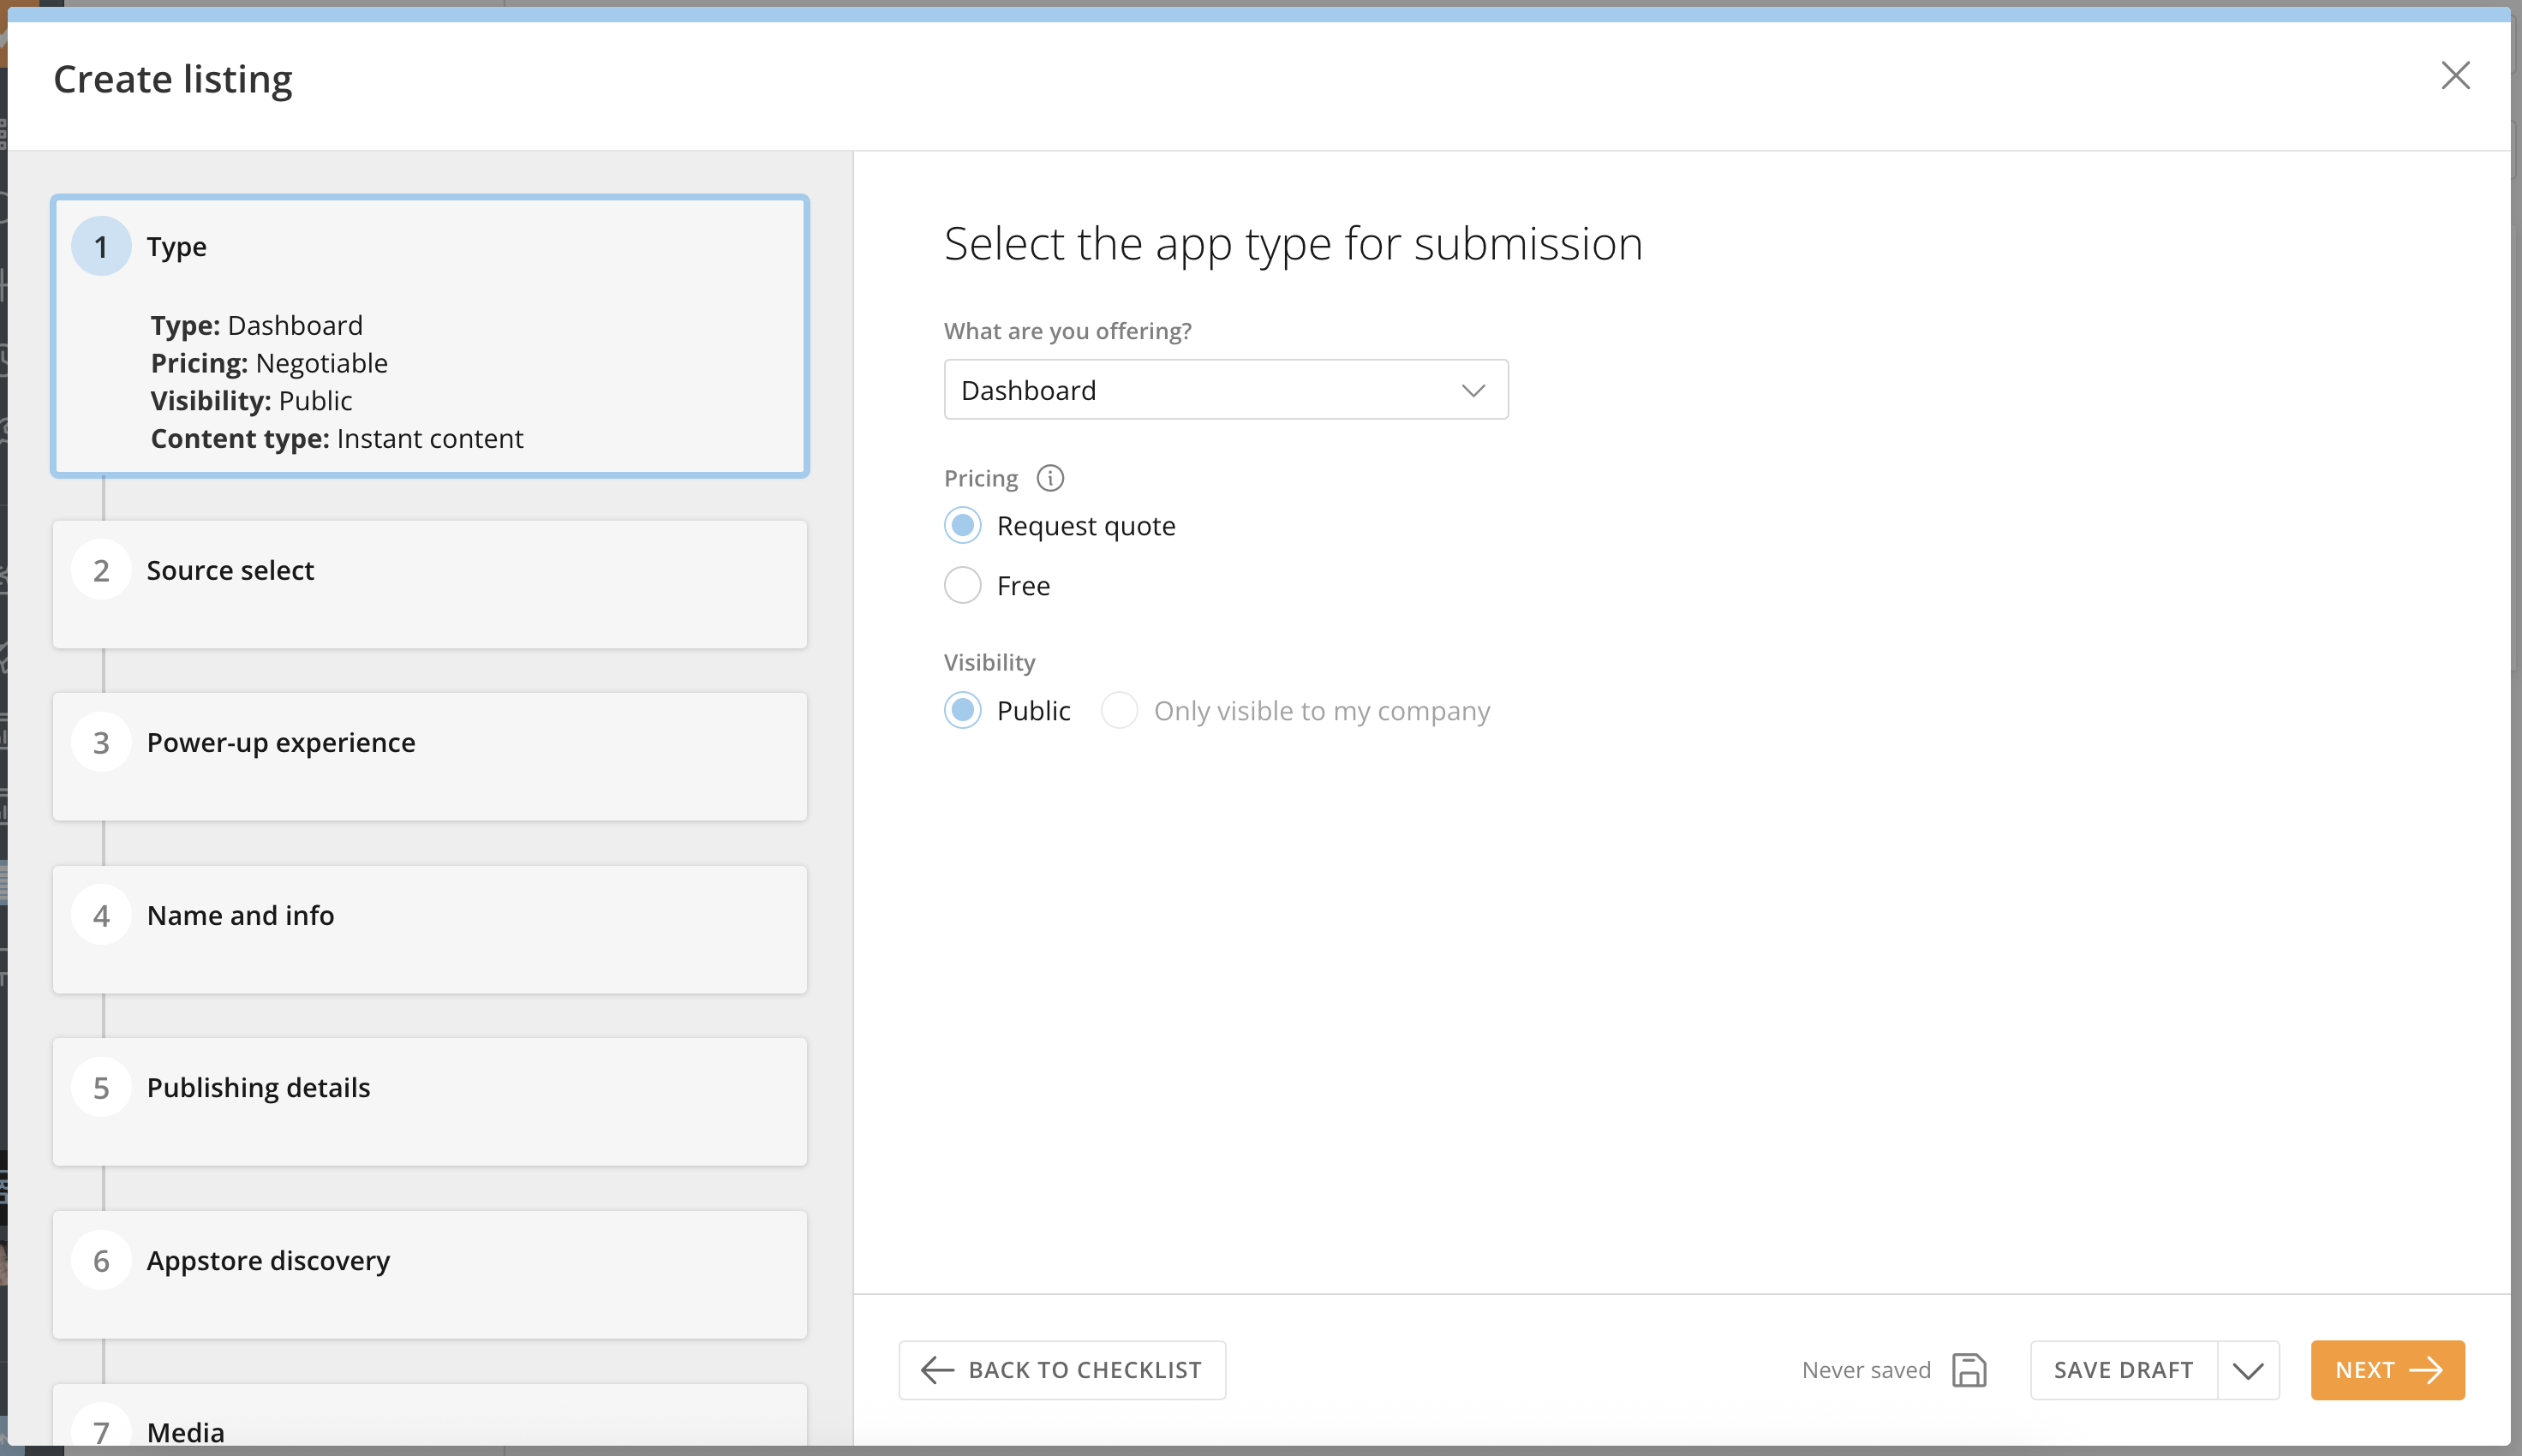Click step number 3 circle icon
This screenshot has height=1456, width=2522.
[101, 743]
